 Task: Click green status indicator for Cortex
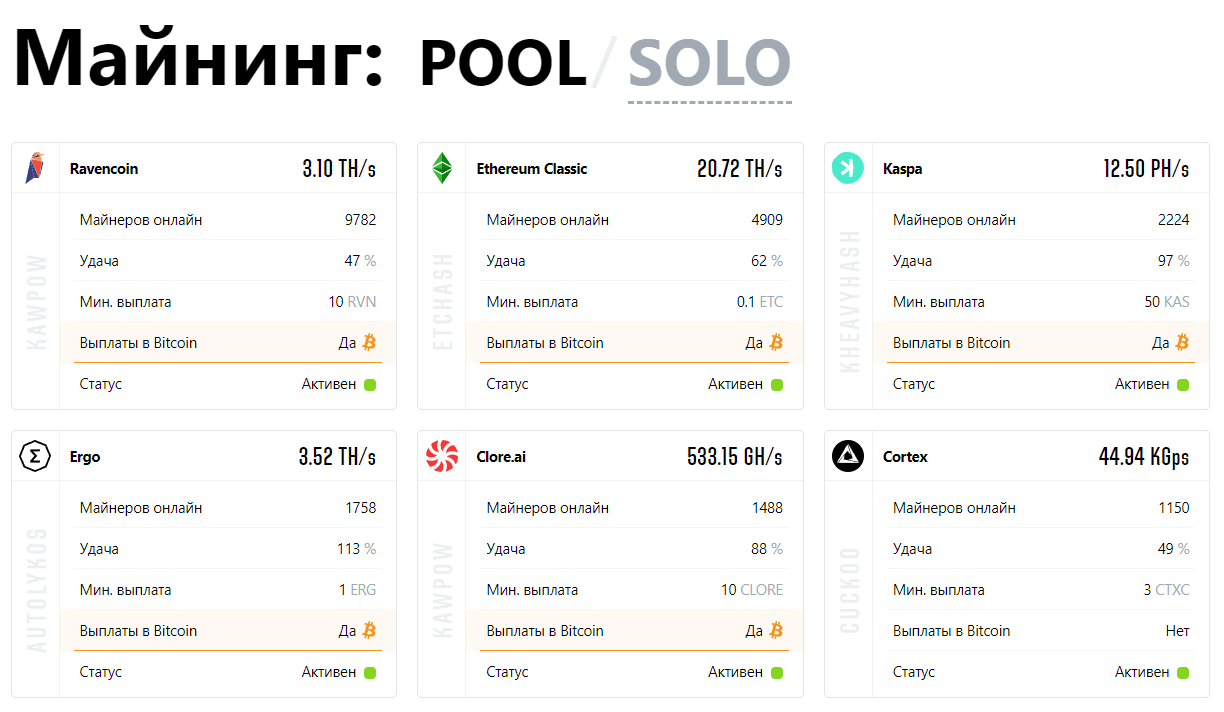1183,672
